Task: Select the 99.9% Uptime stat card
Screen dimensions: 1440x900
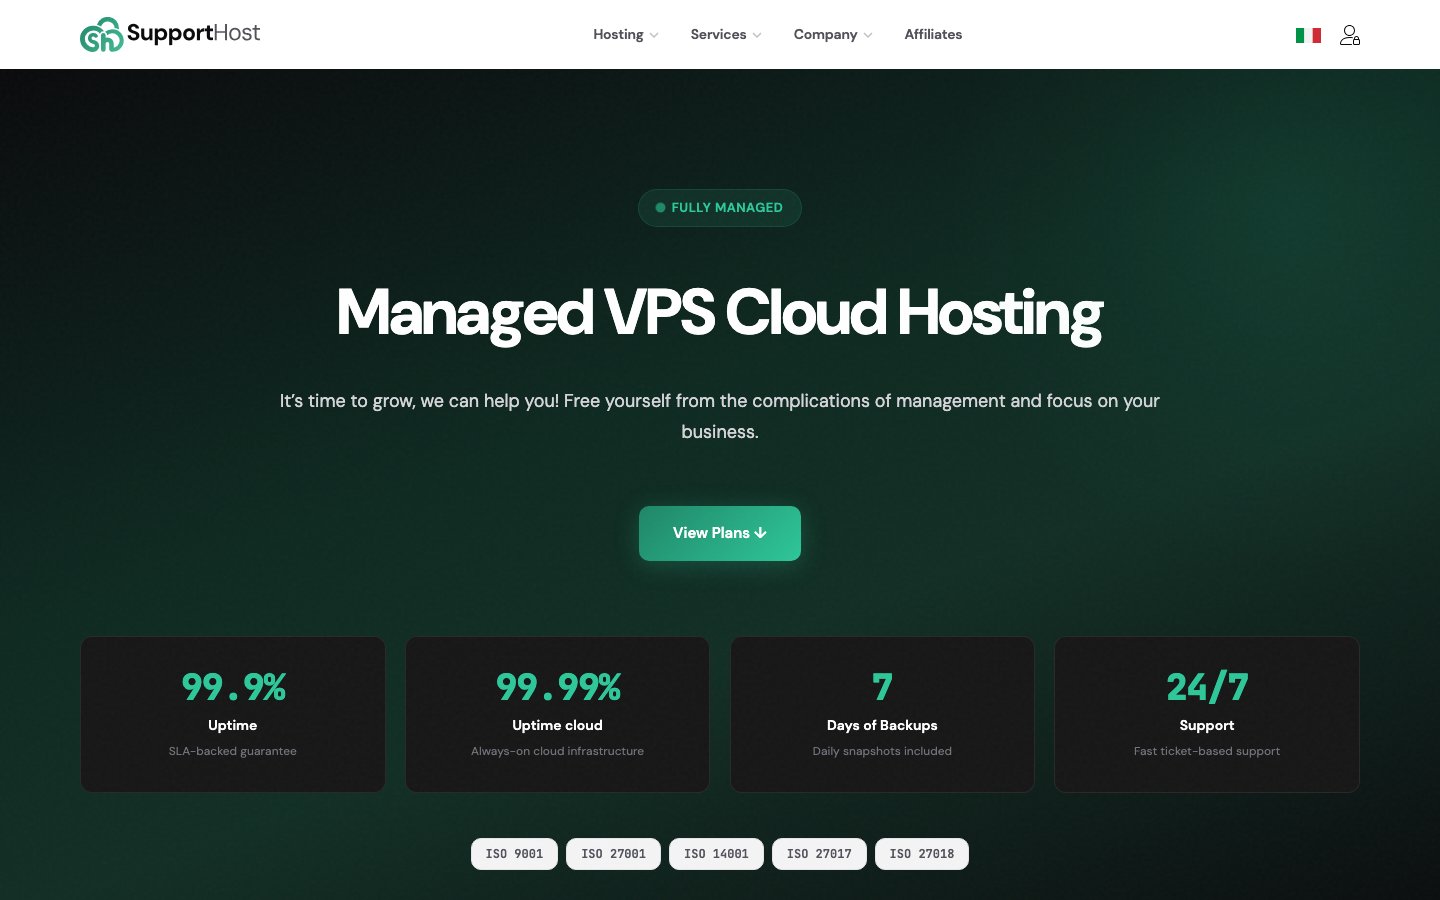Action: (x=233, y=714)
